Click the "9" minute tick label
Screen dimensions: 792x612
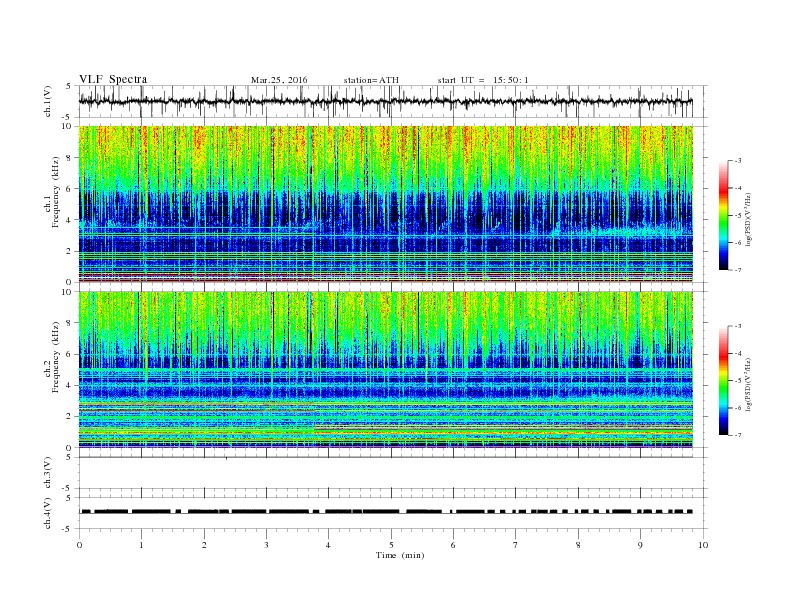click(x=640, y=545)
